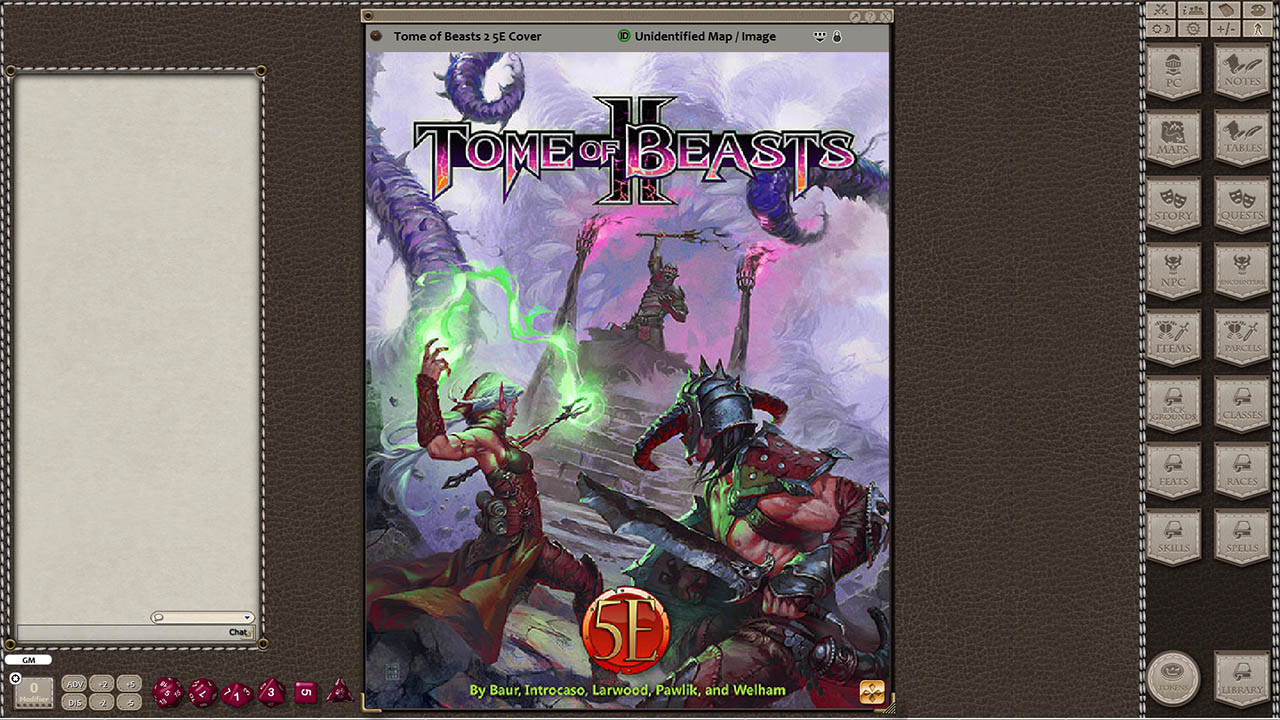Open the Effects walking figure icon
This screenshot has width=1280, height=720.
pyautogui.click(x=1257, y=29)
